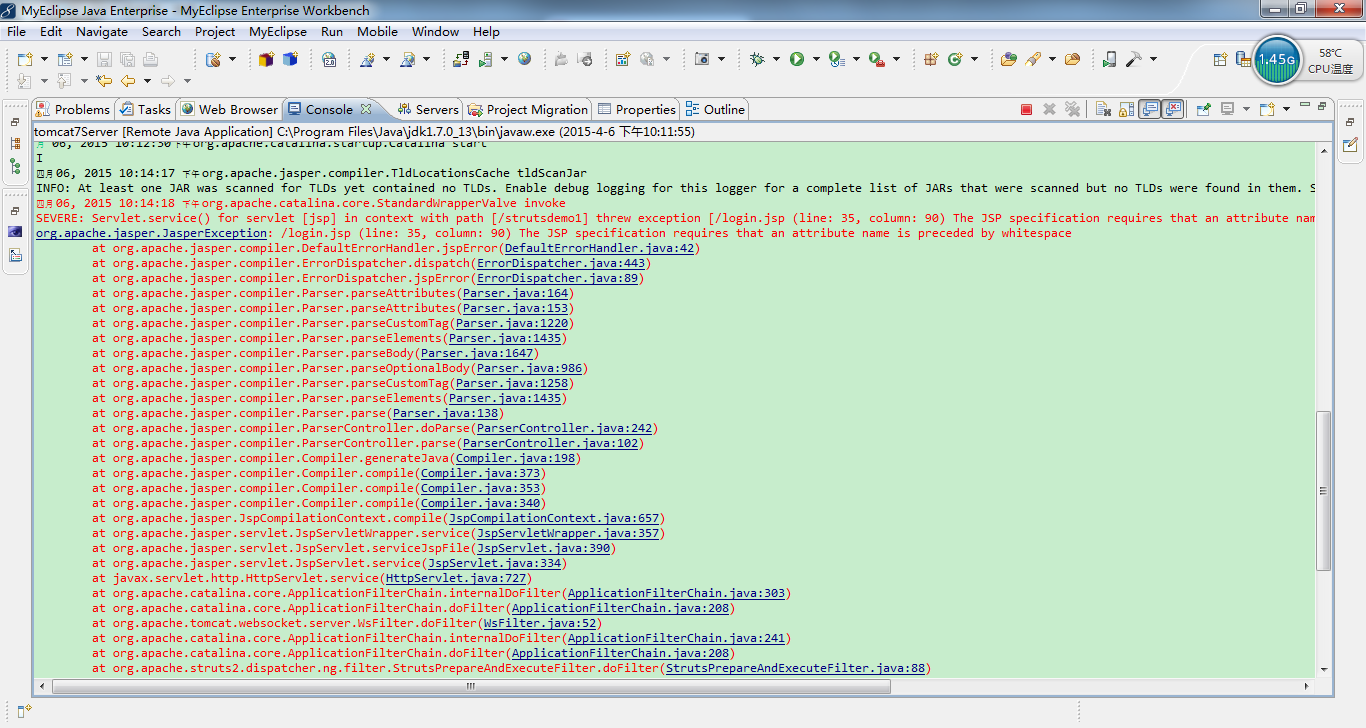Open the Debug configurations dropdown arrow
1366x728 pixels.
point(776,59)
